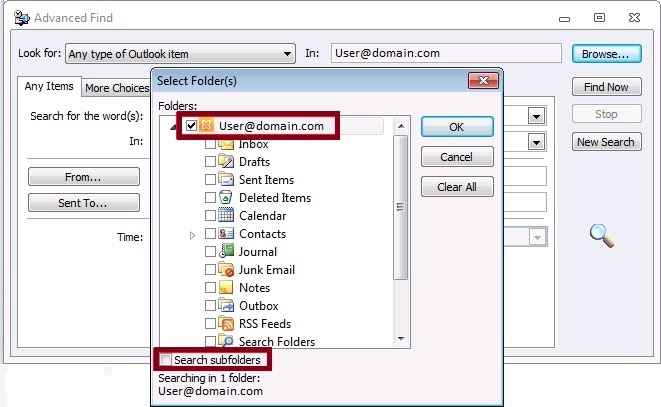Click the mailbox icon next to User@domain.com
This screenshot has width=661, height=407.
[x=206, y=125]
